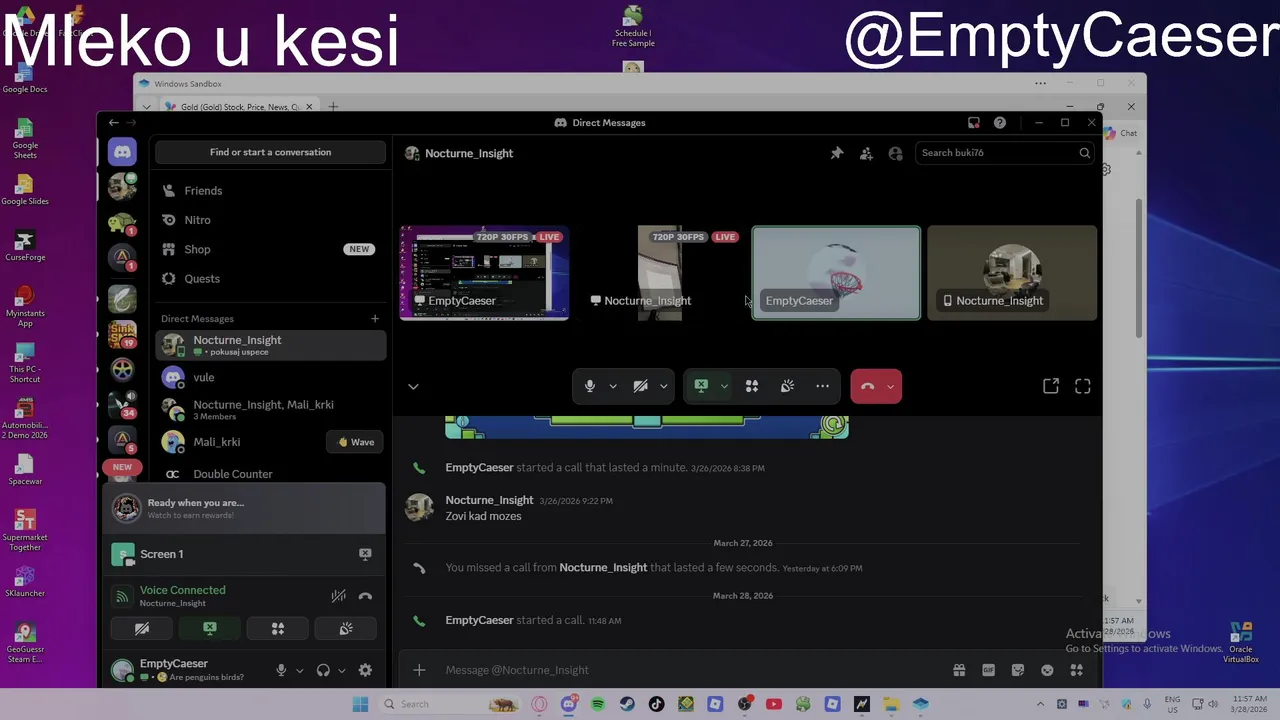Open sticker picker
Viewport: 1280px width, 720px height.
coord(1018,670)
